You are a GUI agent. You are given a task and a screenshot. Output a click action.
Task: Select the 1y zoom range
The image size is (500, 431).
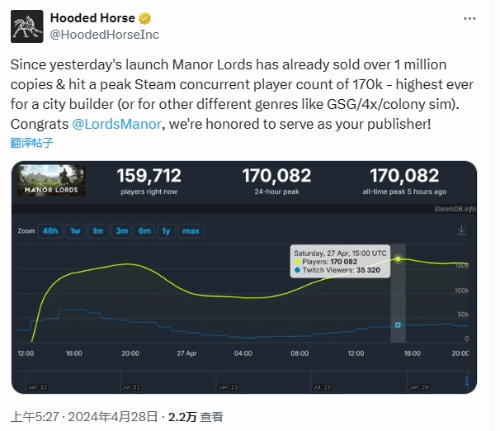[166, 231]
